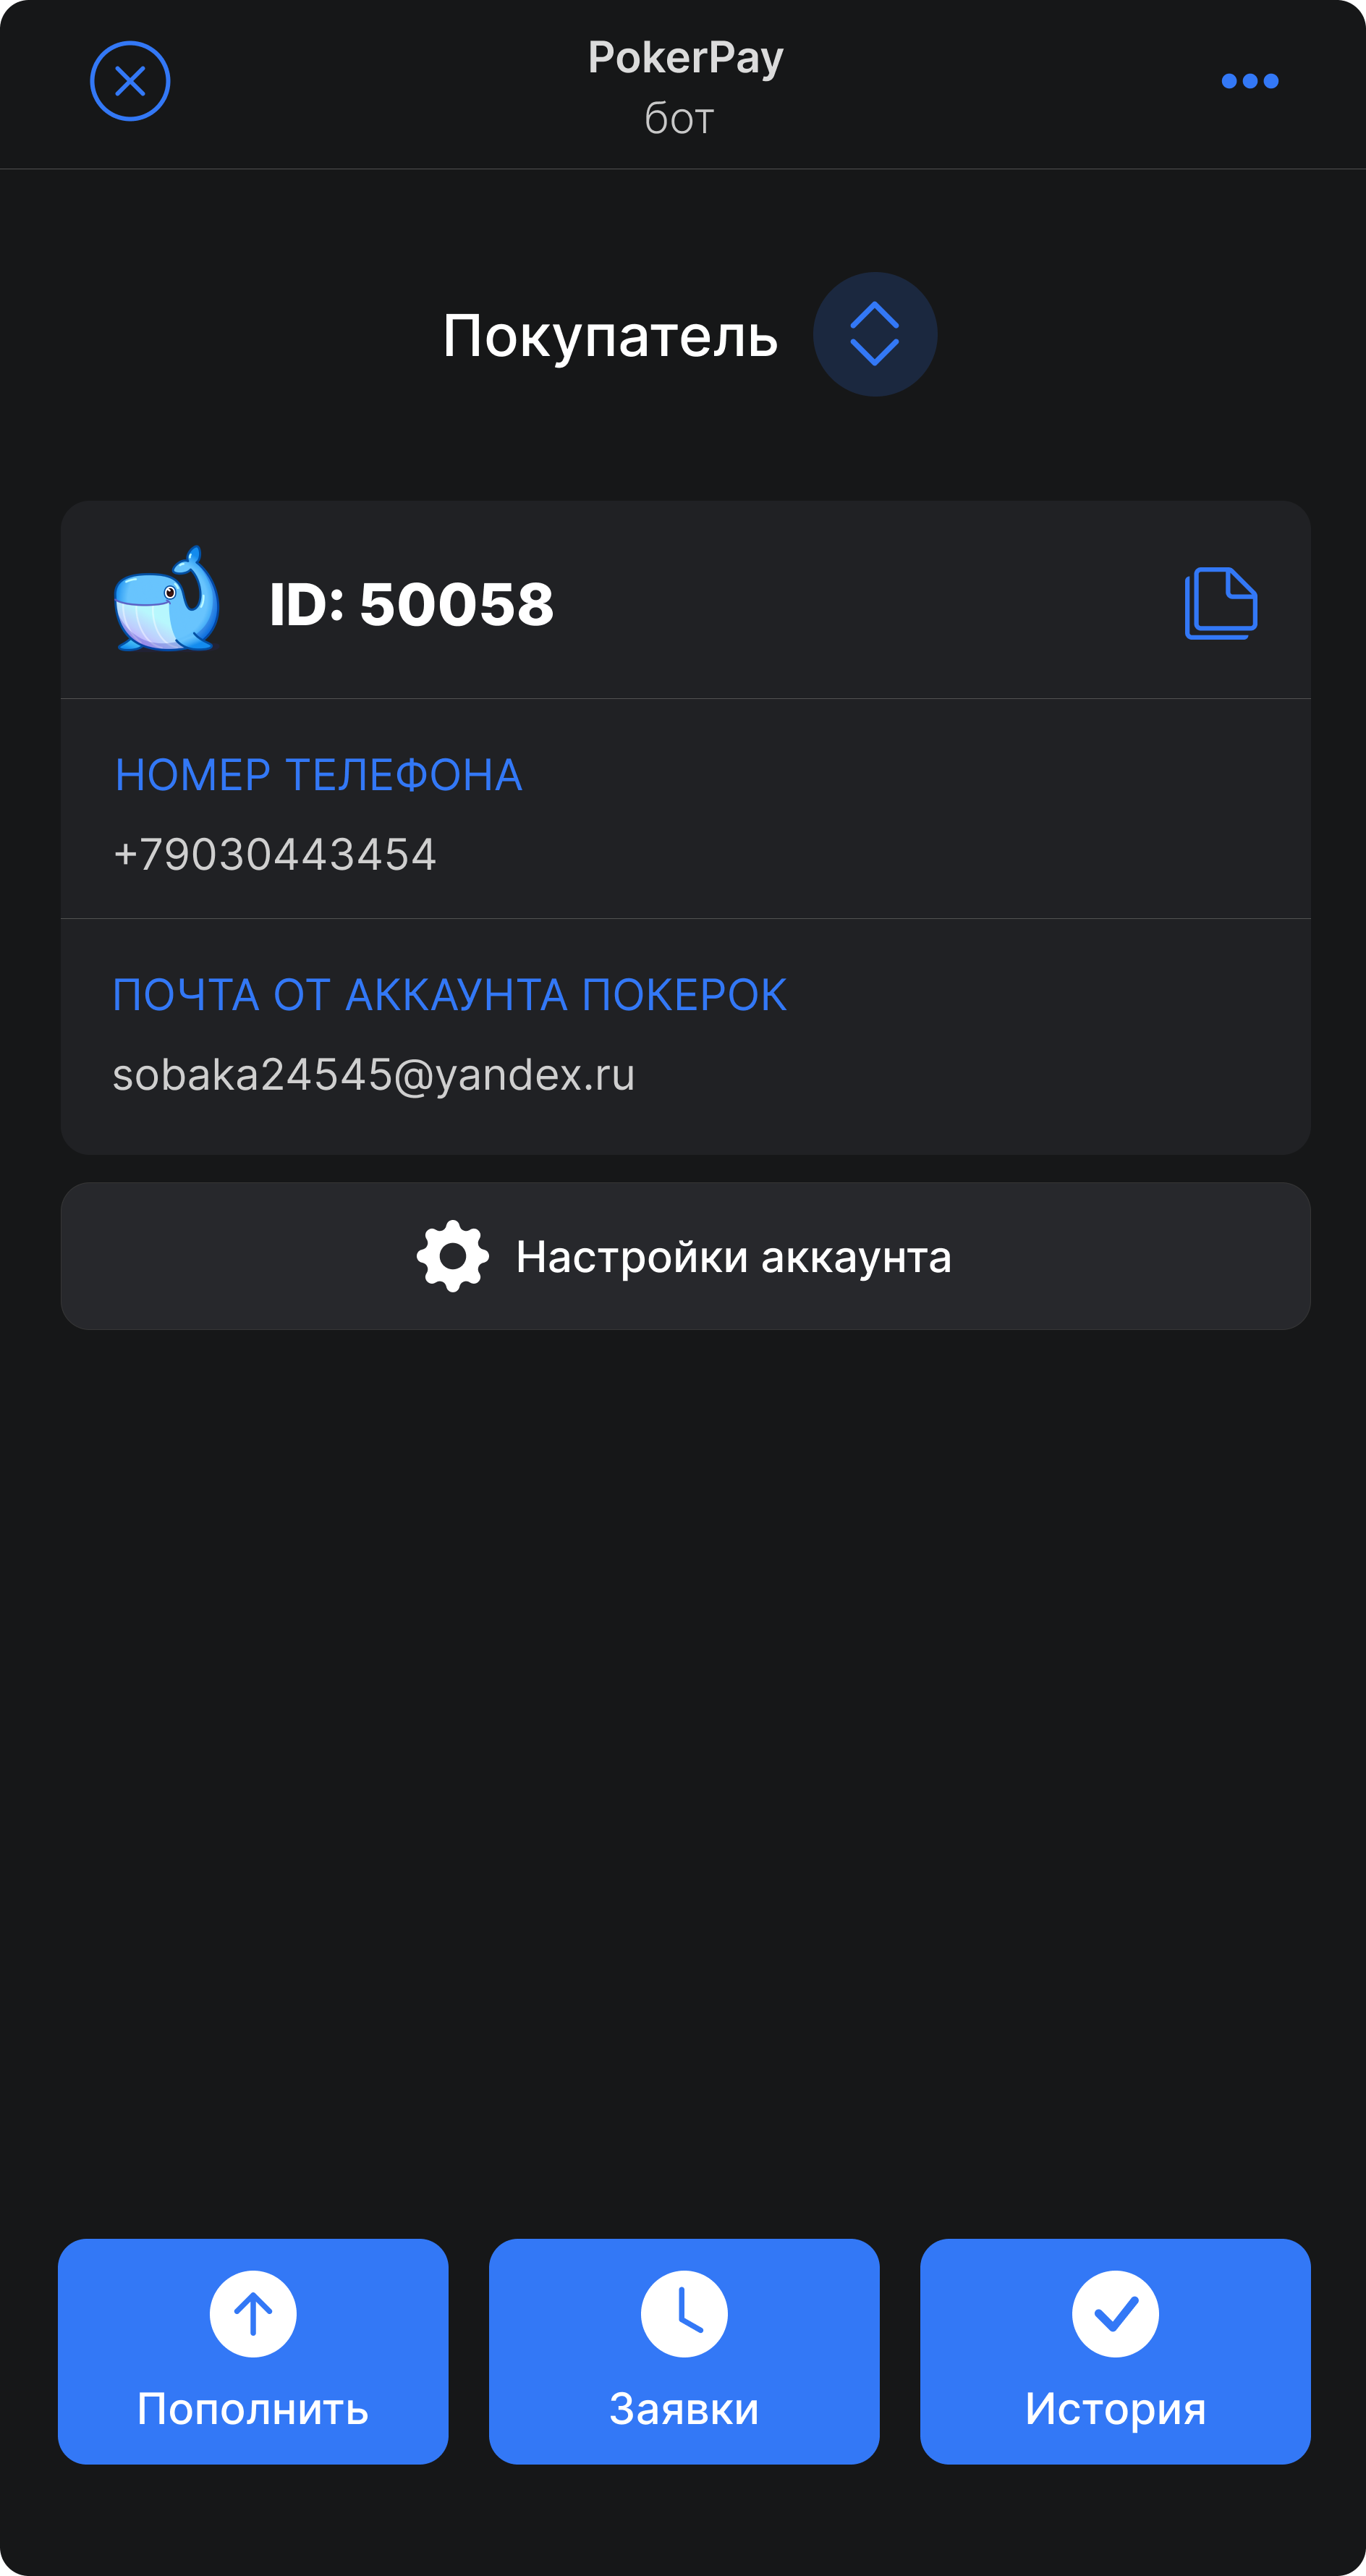Click the checkmark icon for history
The height and width of the screenshot is (2576, 1366).
click(1115, 2314)
